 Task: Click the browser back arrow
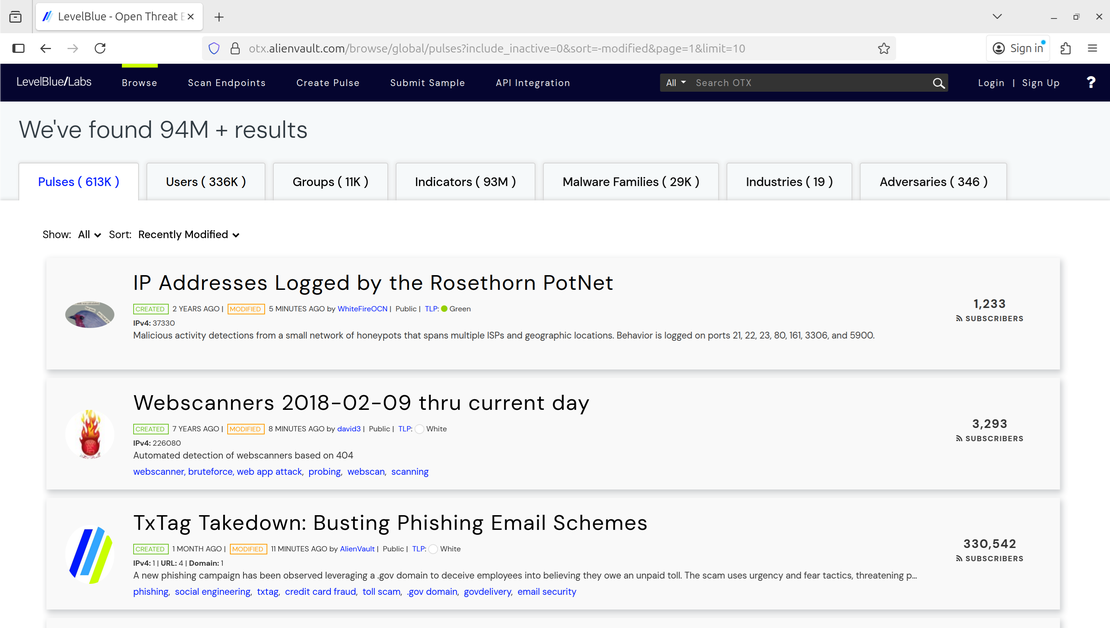[x=46, y=48]
